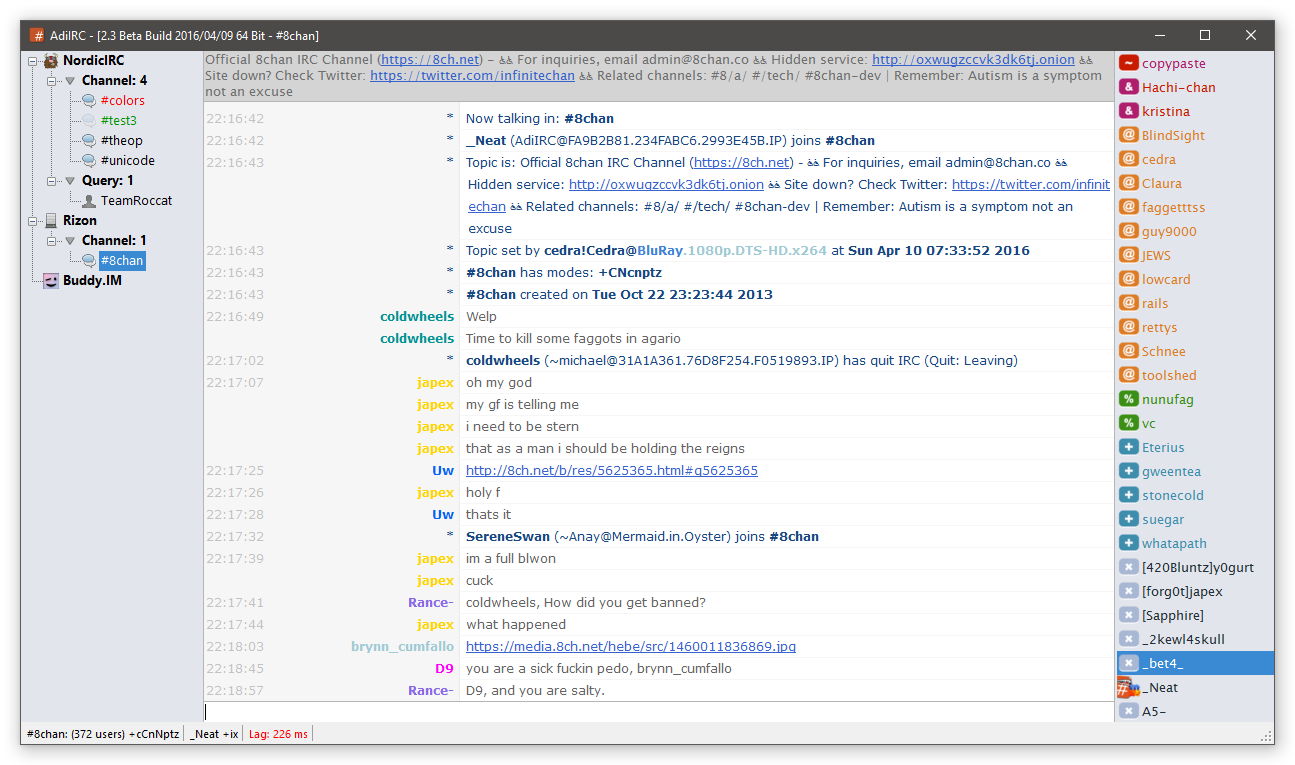Open the onion link in the chat topic message
The width and height of the screenshot is (1295, 765).
click(666, 184)
